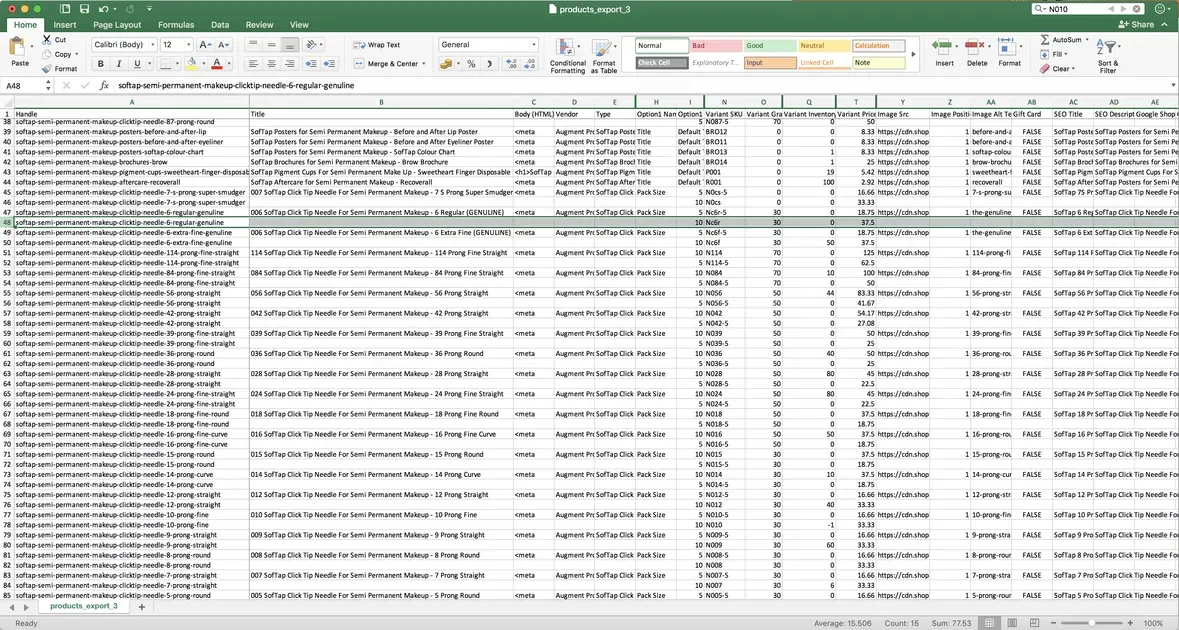Screen dimensions: 1179x630
Task: Click the Clear icon in the ribbon
Action: tap(1043, 68)
